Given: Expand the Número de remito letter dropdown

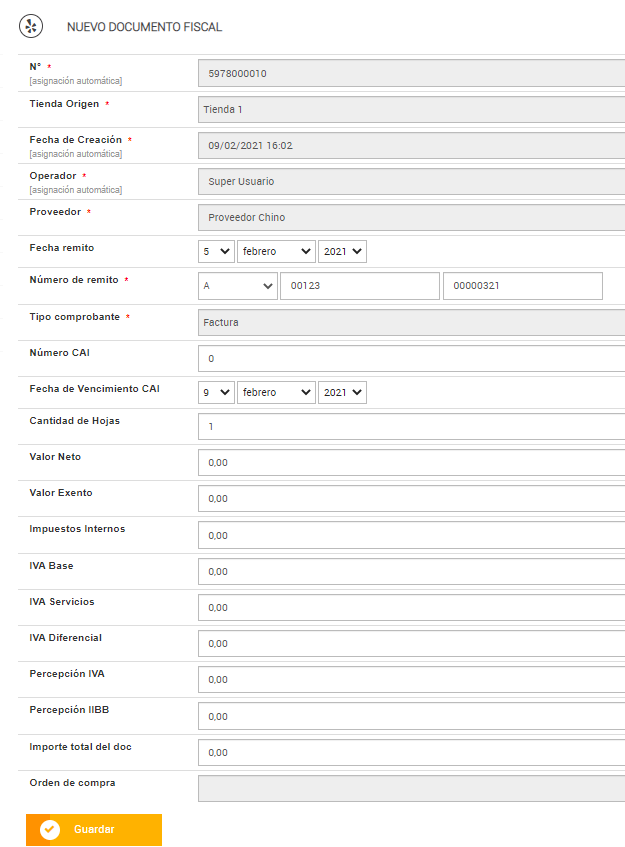Looking at the screenshot, I should click(x=238, y=286).
